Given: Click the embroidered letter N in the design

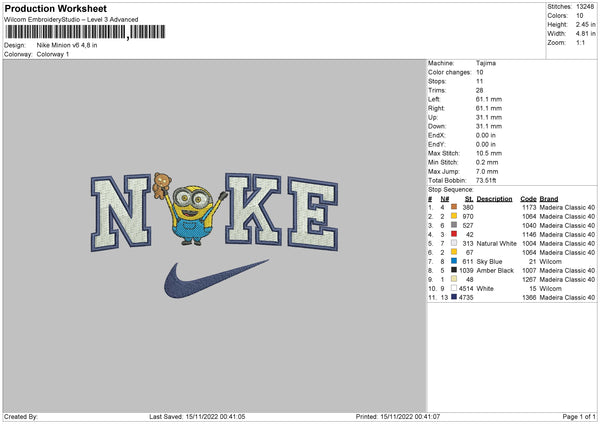Looking at the screenshot, I should 121,212.
